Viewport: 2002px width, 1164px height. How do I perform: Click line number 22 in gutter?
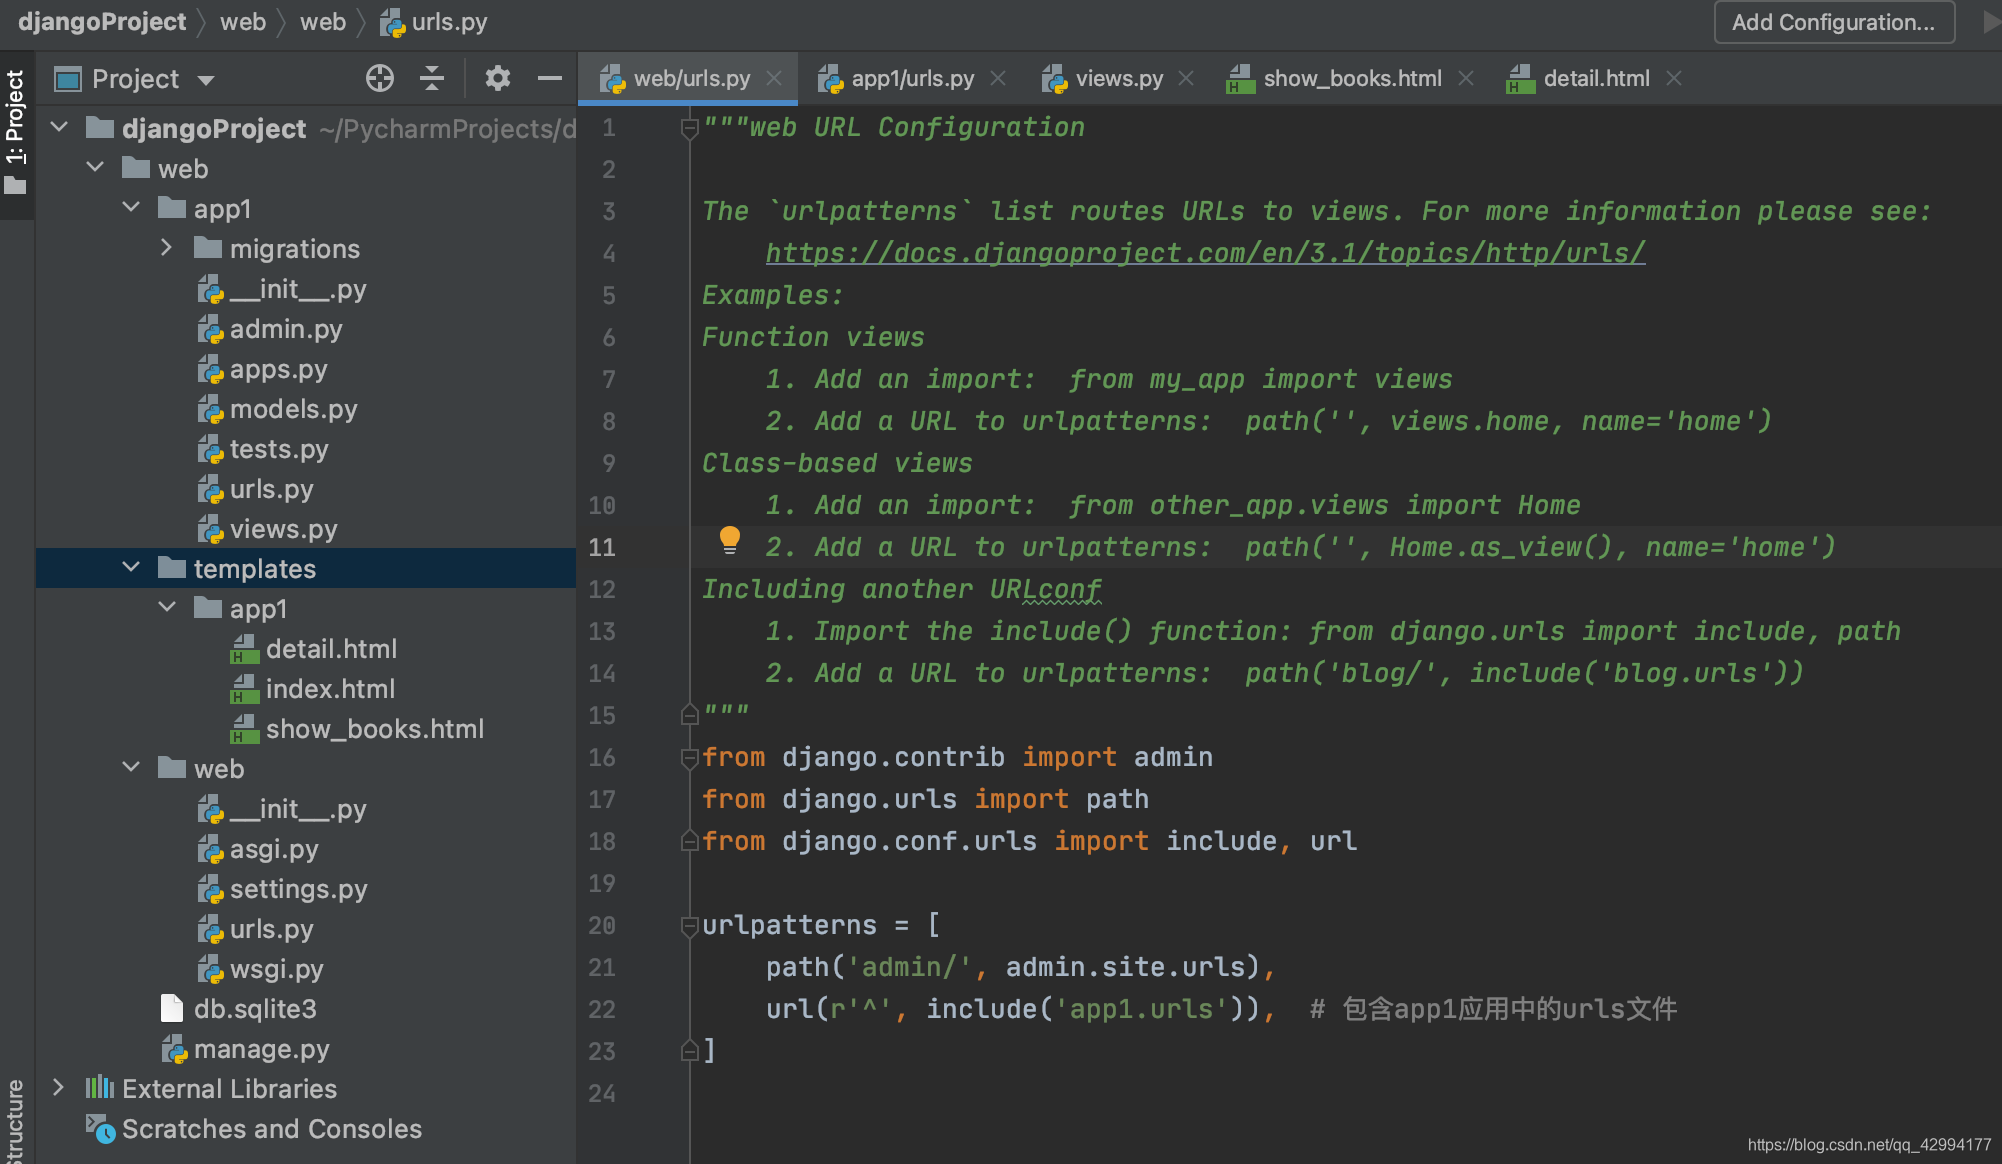point(602,1009)
